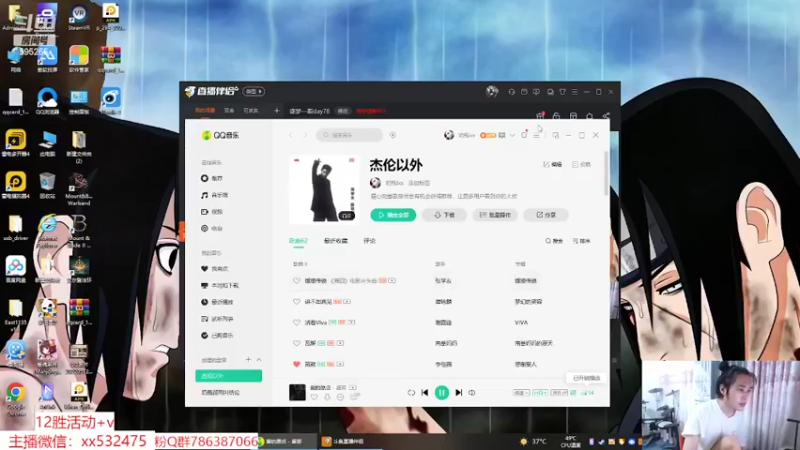800x450 pixels.
Task: Open the QQ Music user avatar
Action: 449,135
